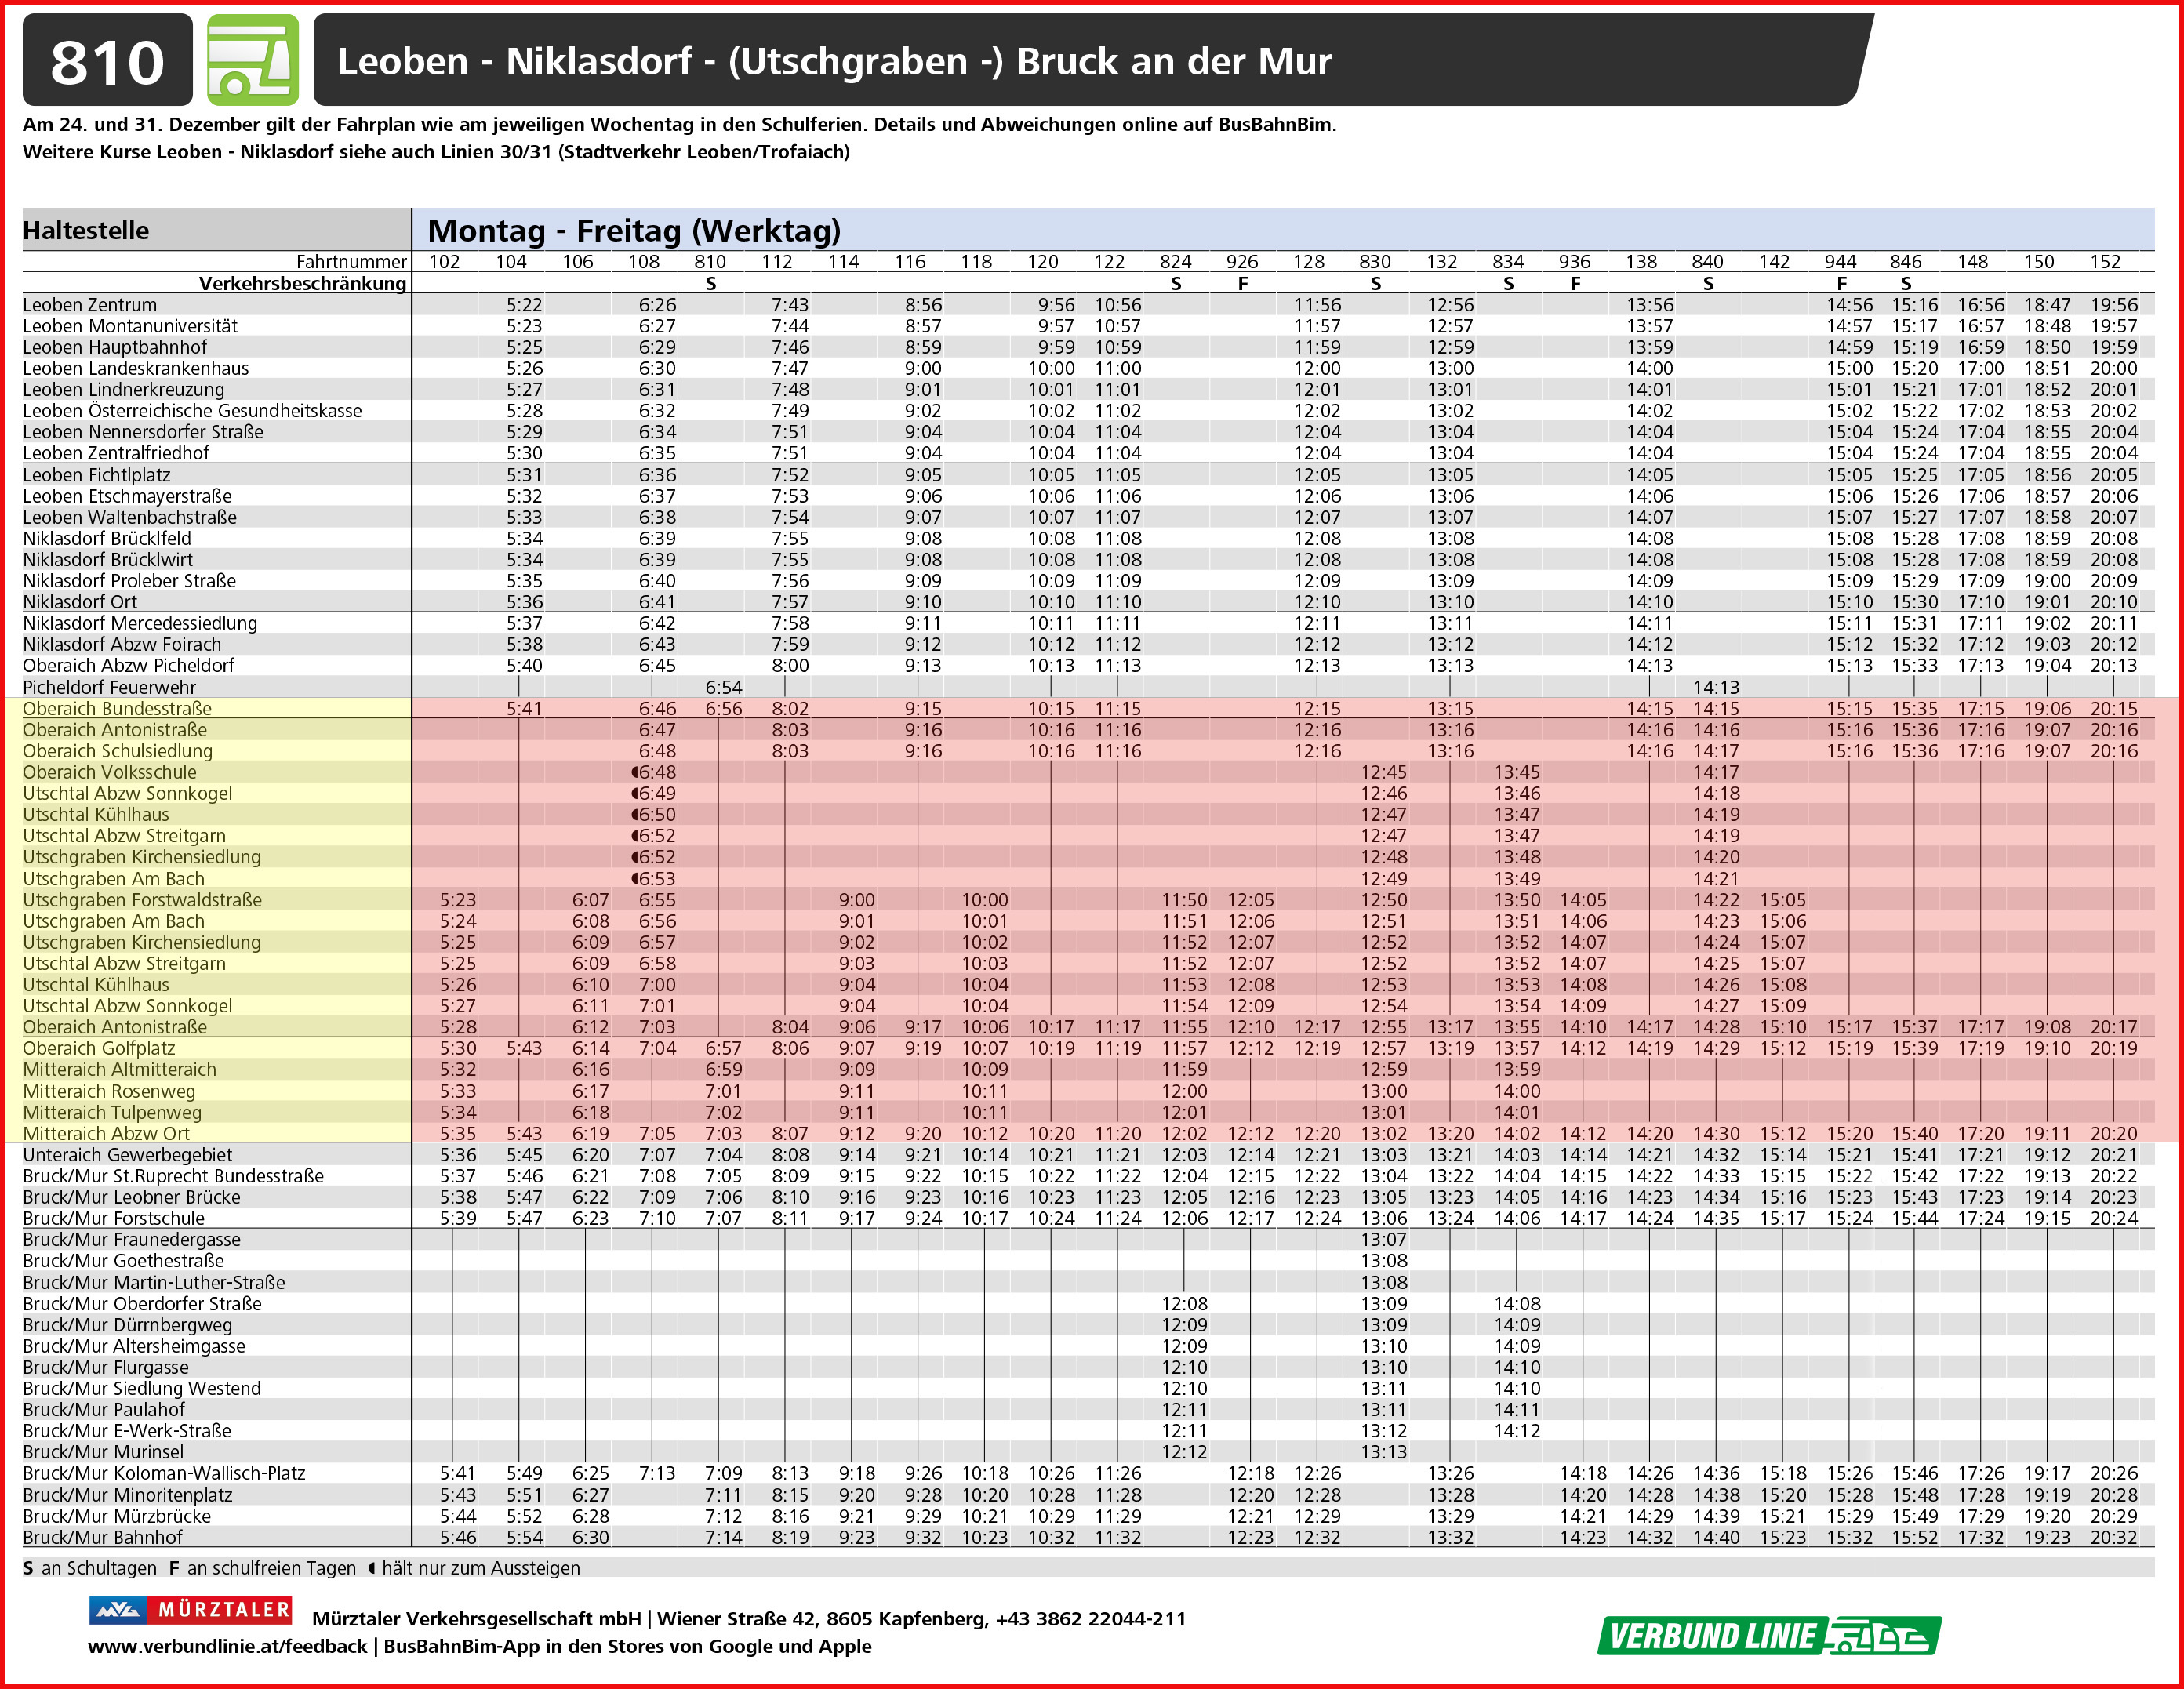Select trip number 102 column header
The image size is (2184, 1689).
444,262
